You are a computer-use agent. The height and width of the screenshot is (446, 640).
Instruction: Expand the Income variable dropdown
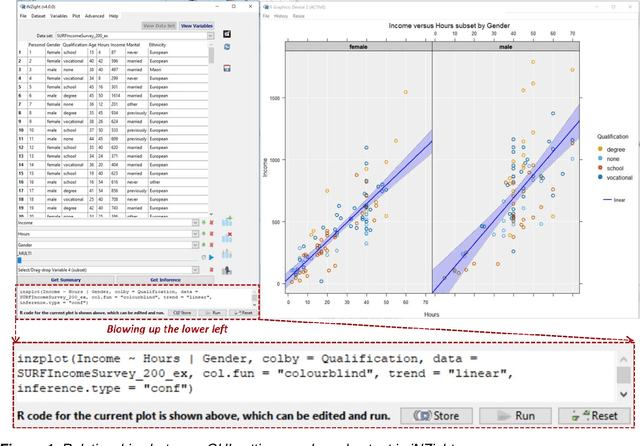195,223
